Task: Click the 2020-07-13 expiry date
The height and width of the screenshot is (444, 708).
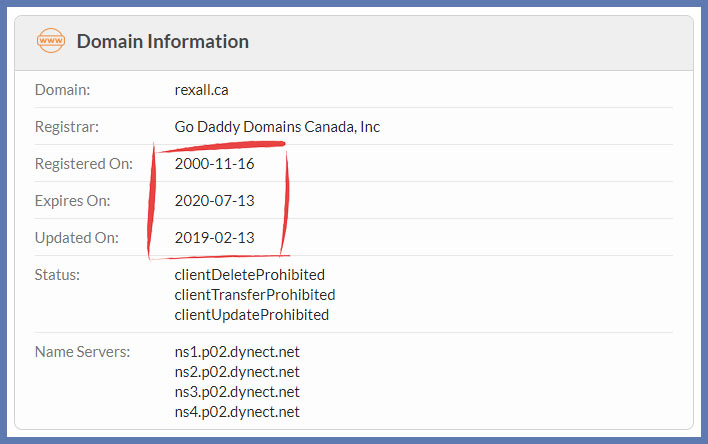Action: [214, 201]
